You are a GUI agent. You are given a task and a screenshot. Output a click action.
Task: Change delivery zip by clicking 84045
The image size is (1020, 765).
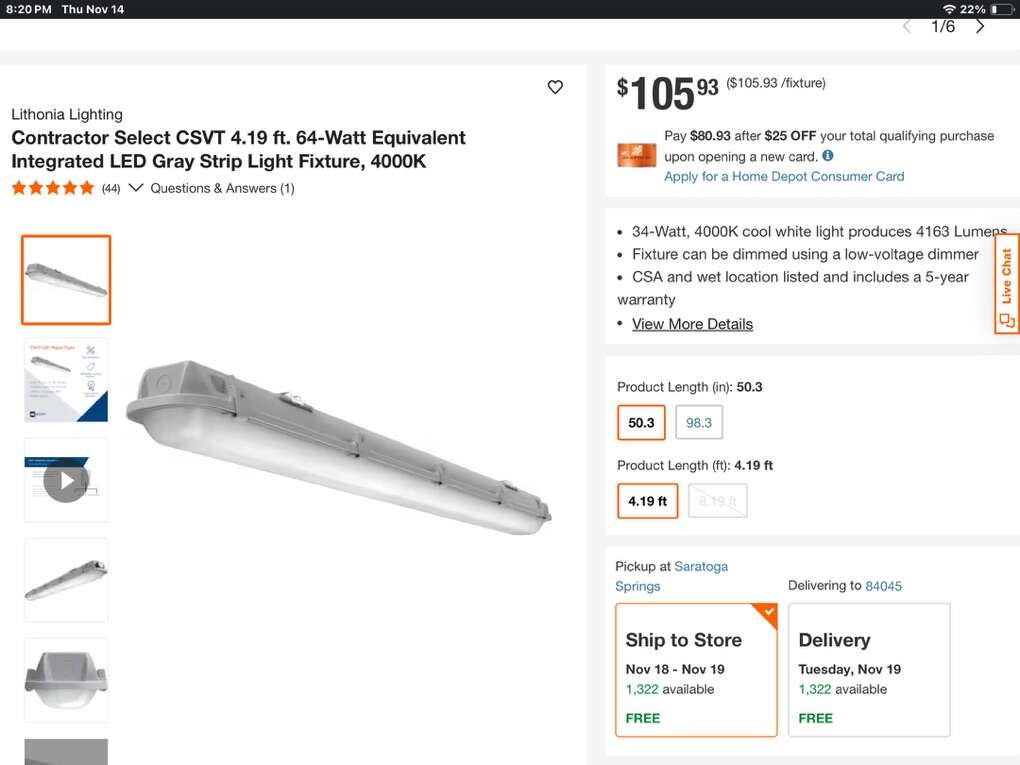coord(884,585)
